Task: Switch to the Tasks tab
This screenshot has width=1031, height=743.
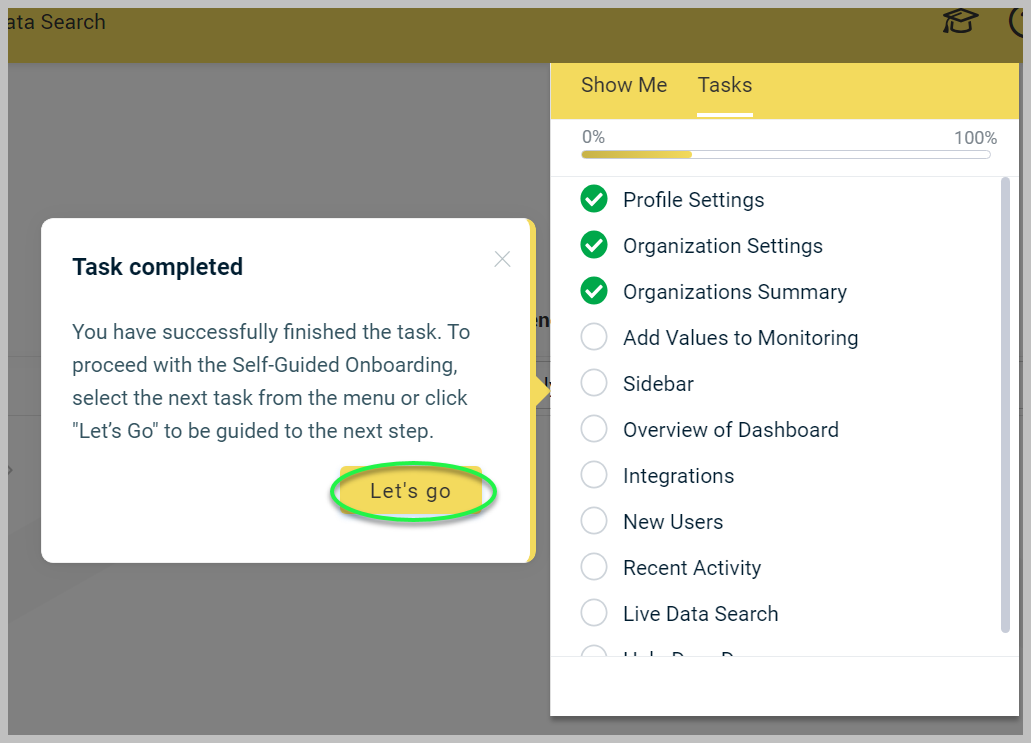Action: (x=725, y=85)
